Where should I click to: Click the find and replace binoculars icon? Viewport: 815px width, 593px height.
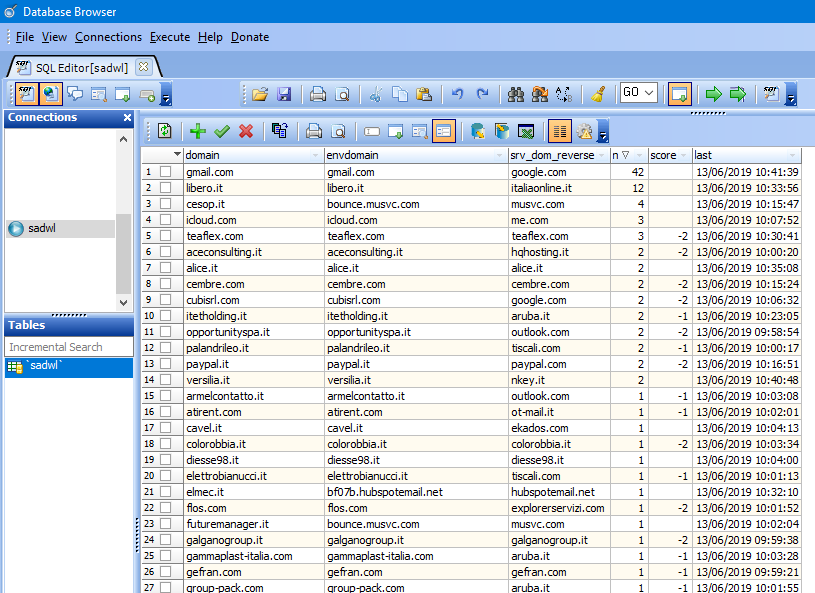[x=540, y=94]
